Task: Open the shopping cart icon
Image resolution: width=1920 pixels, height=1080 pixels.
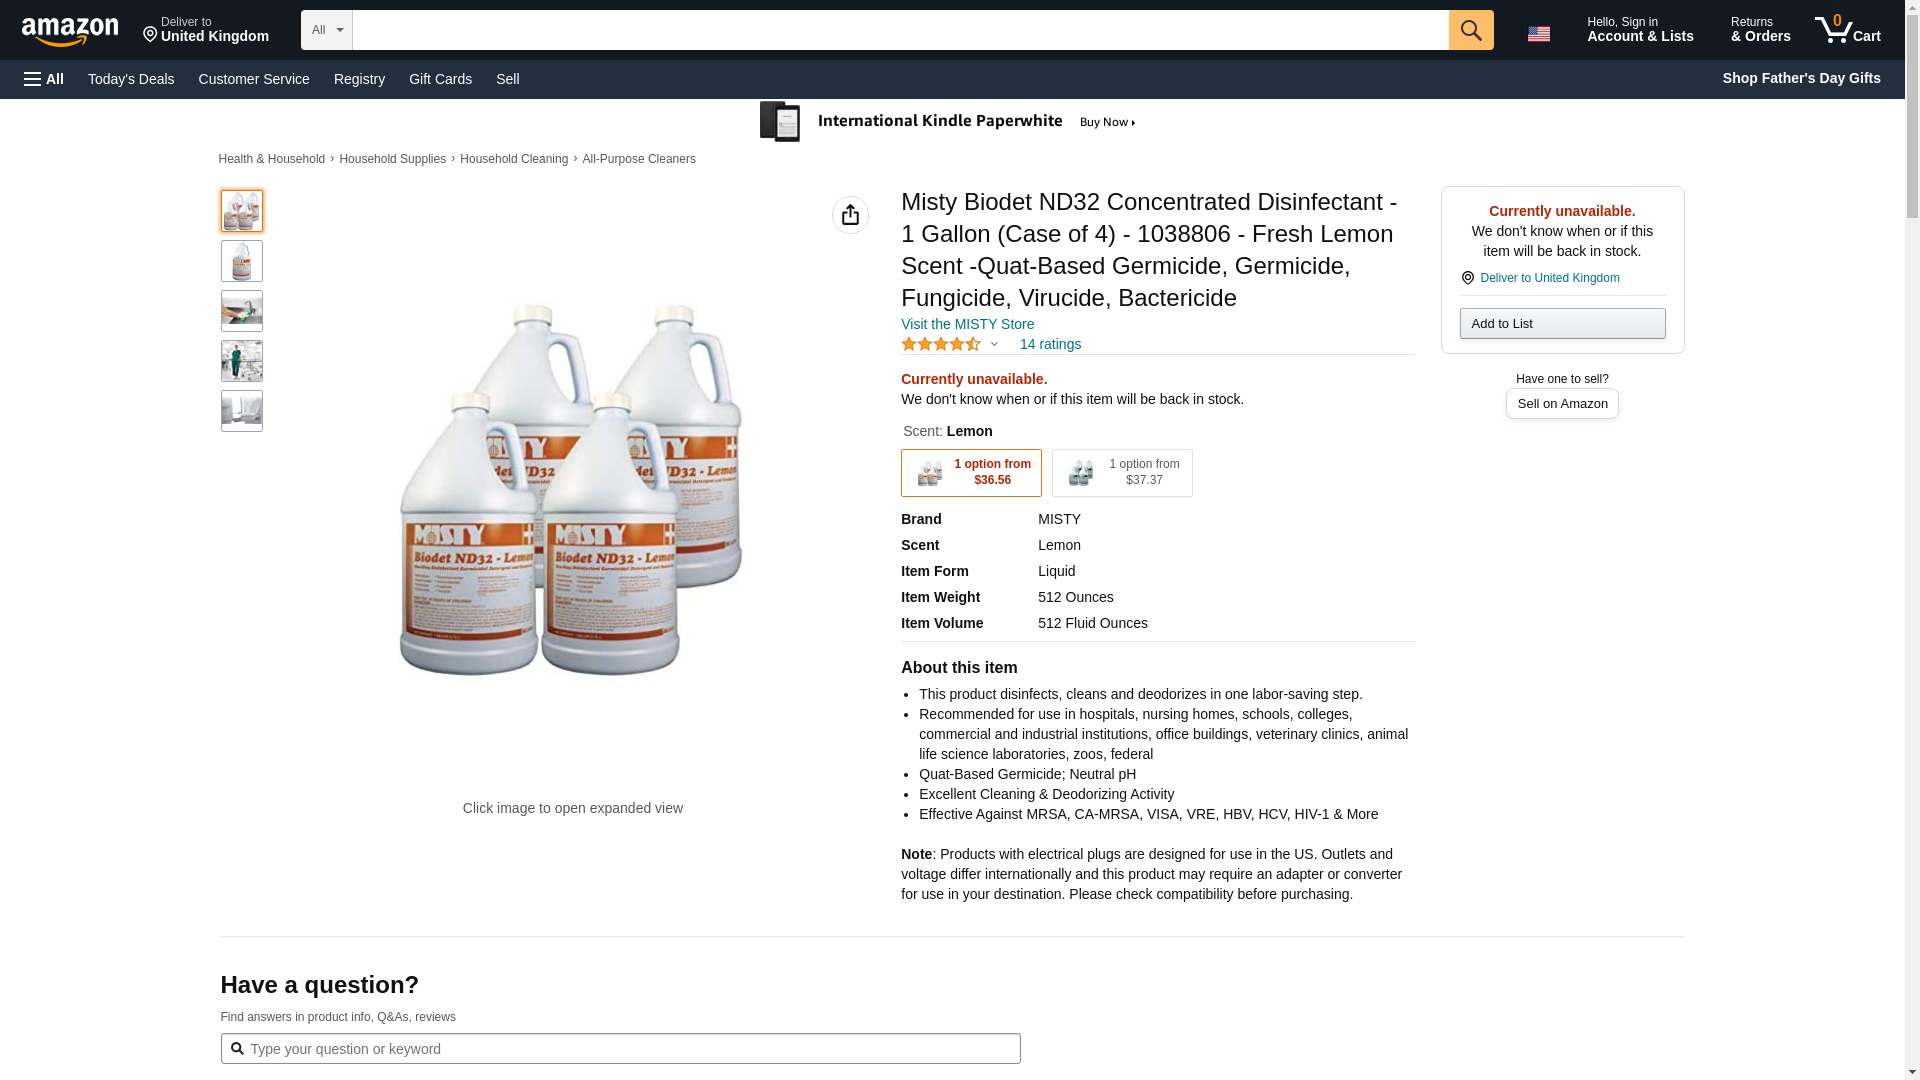Action: 1847,30
